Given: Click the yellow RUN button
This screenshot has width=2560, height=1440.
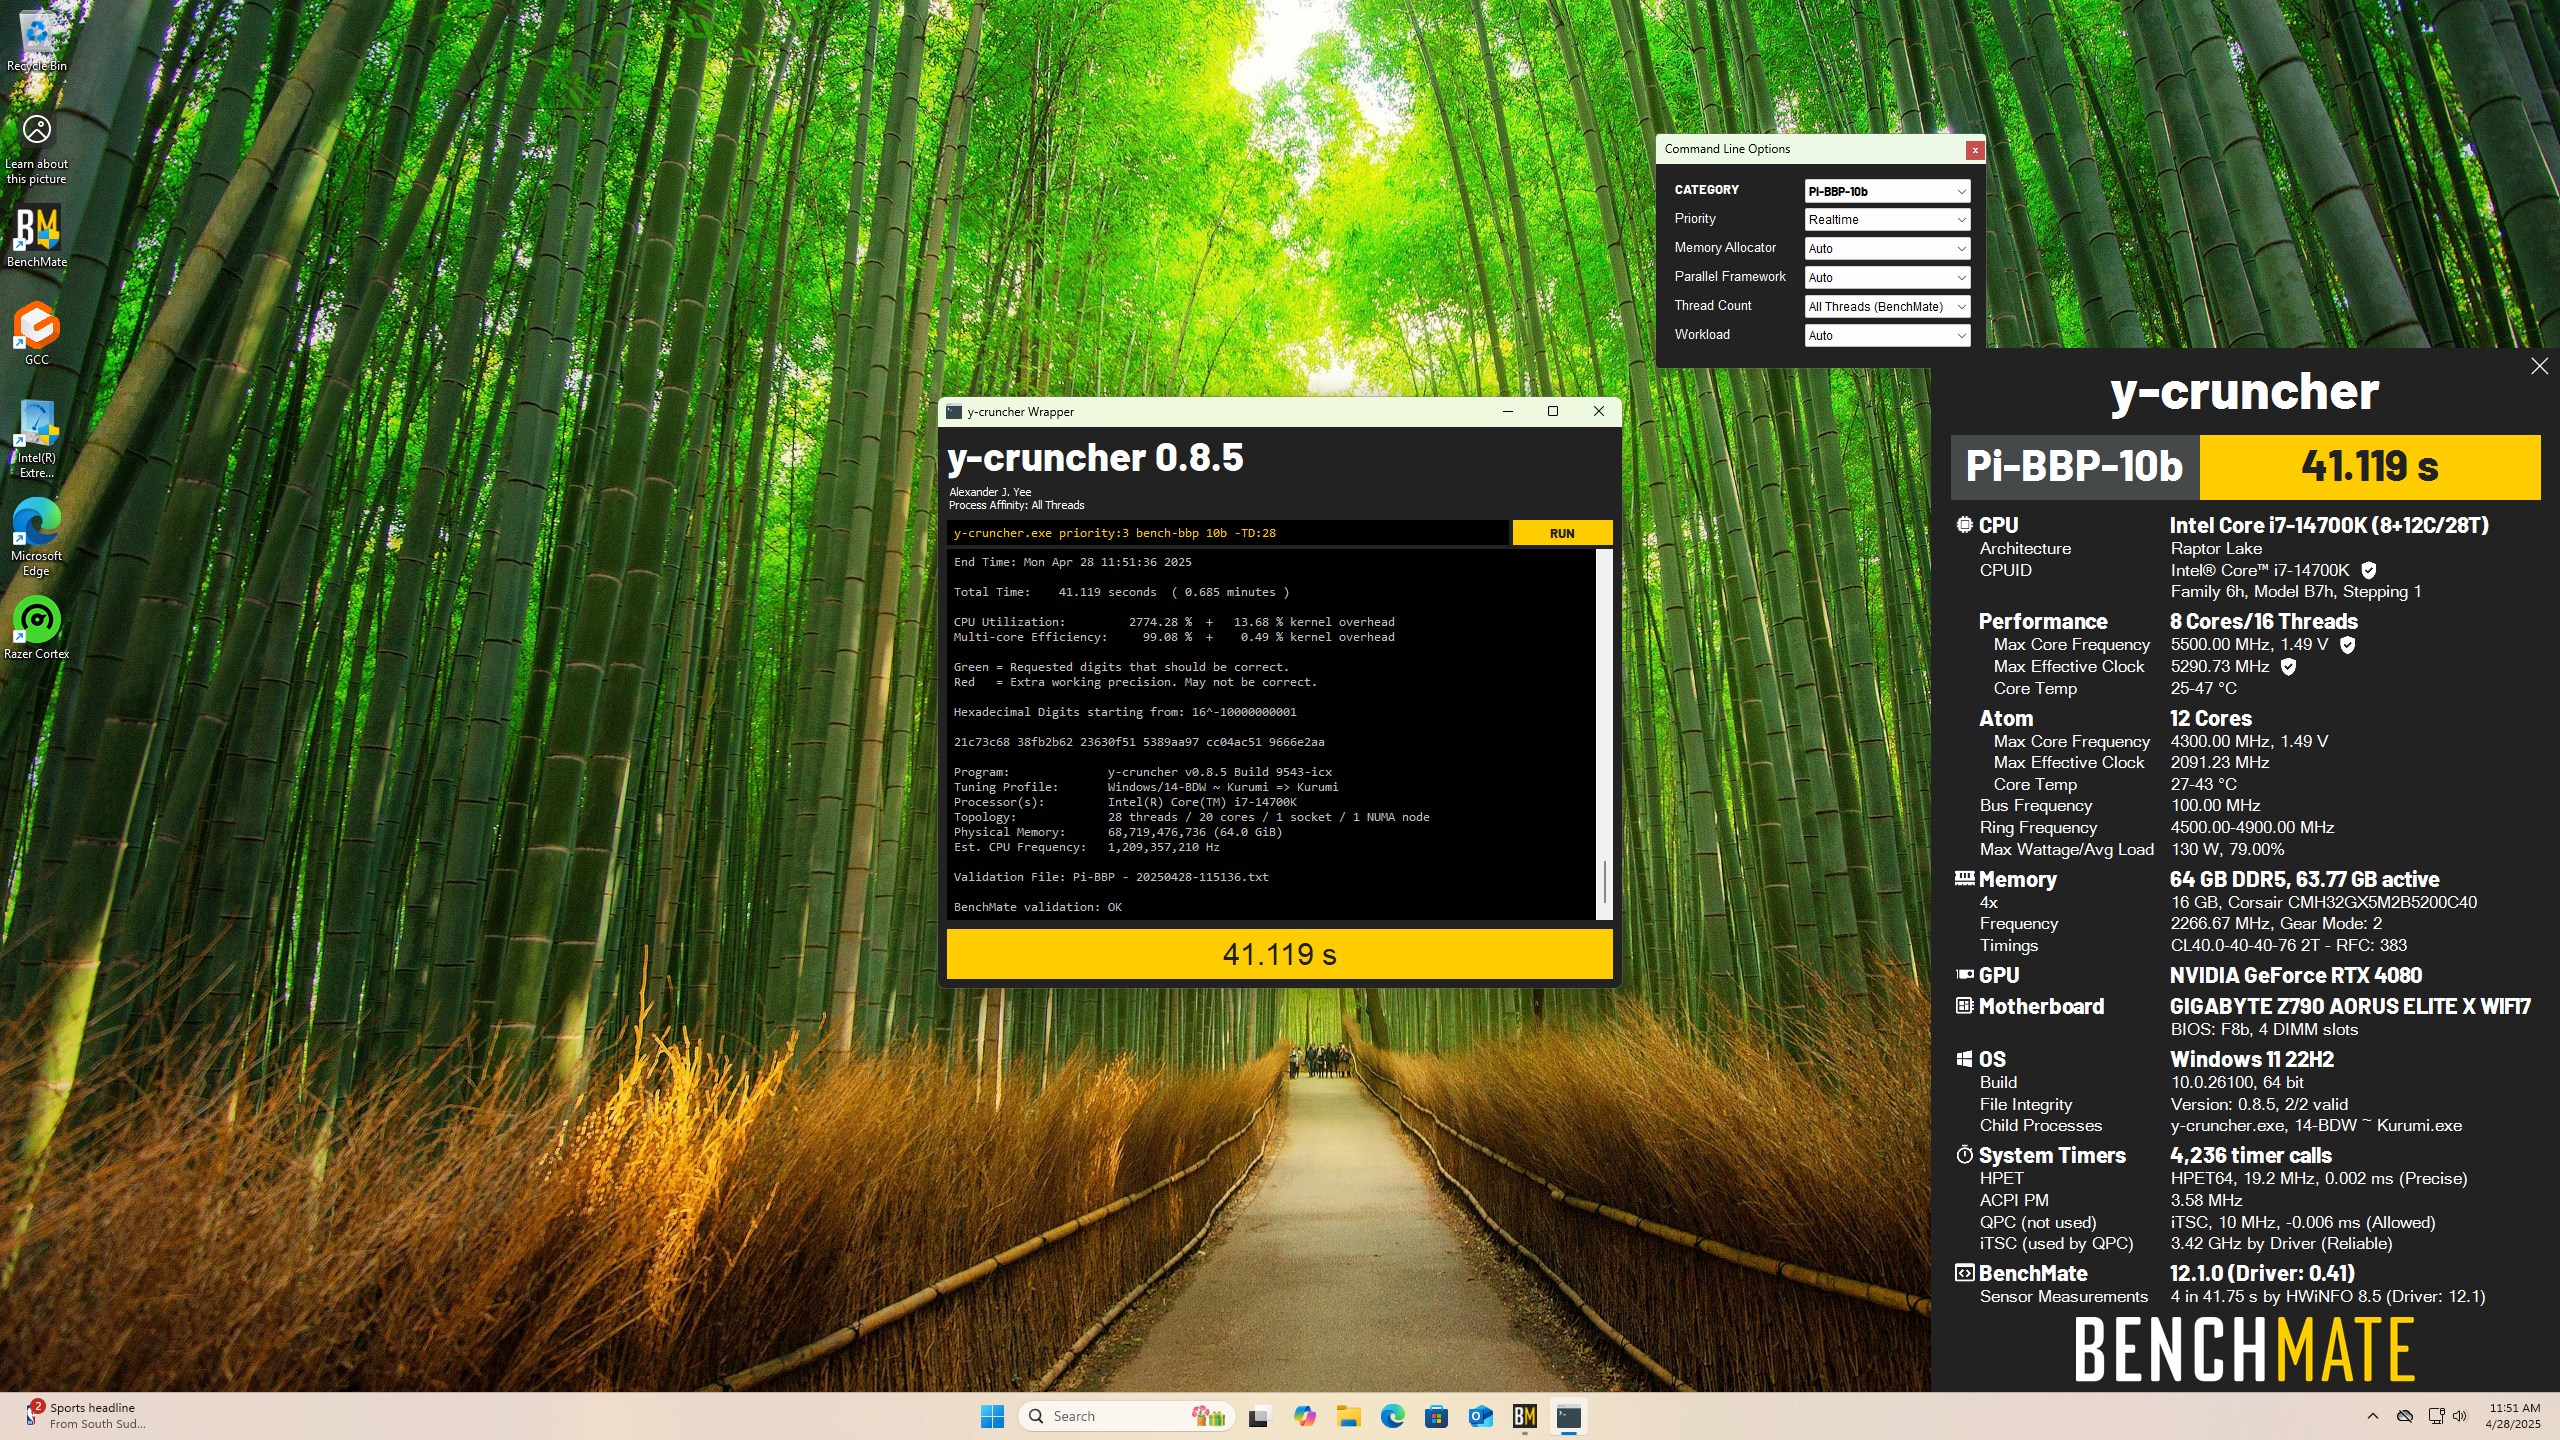Looking at the screenshot, I should pos(1562,533).
